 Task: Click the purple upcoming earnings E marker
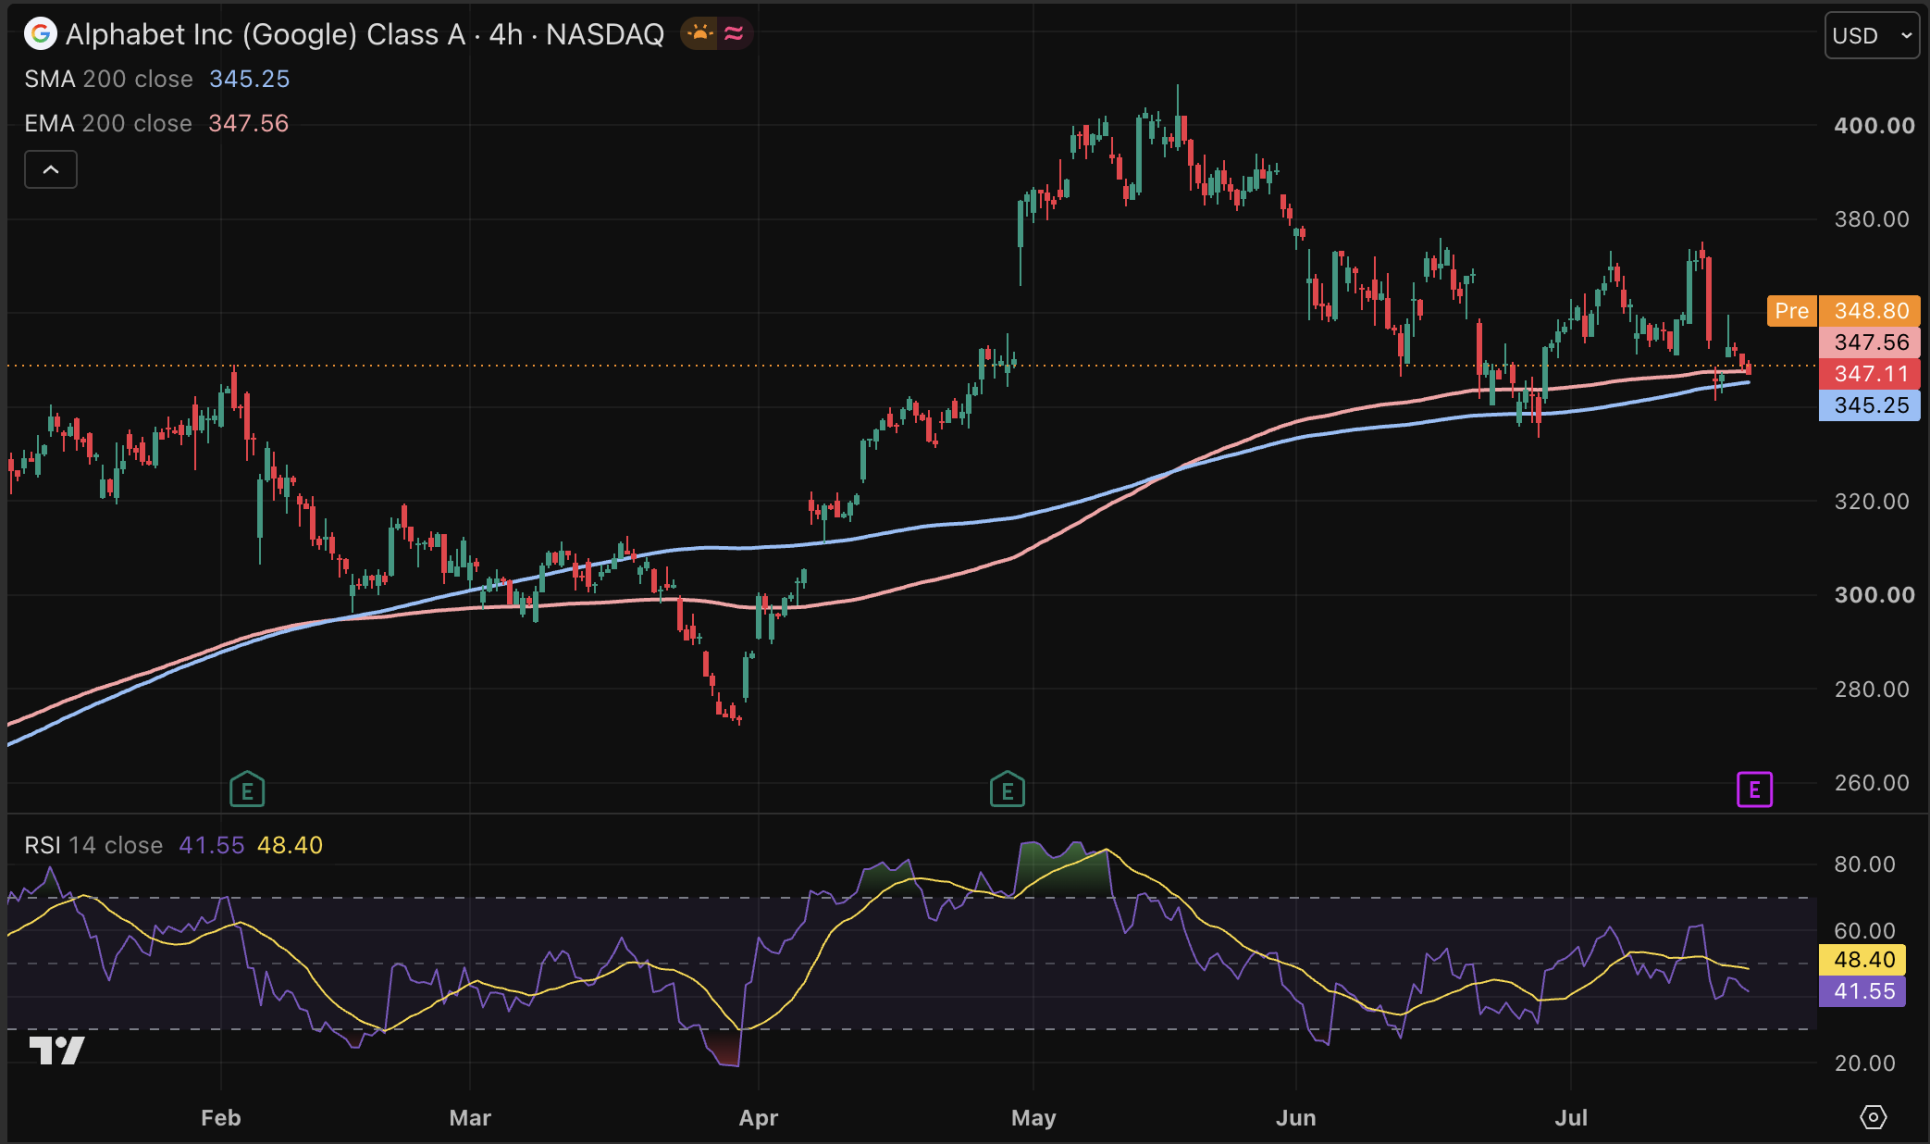1754,790
